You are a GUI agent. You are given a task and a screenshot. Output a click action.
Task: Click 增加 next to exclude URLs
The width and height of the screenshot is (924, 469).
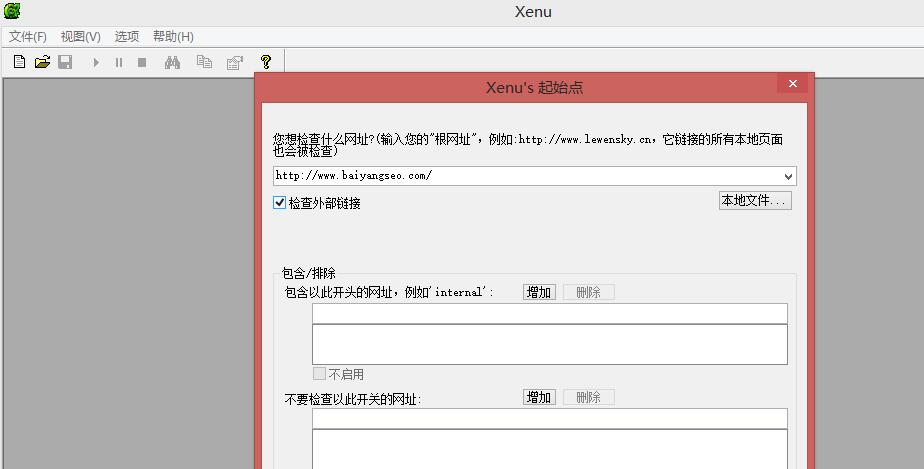pyautogui.click(x=539, y=397)
